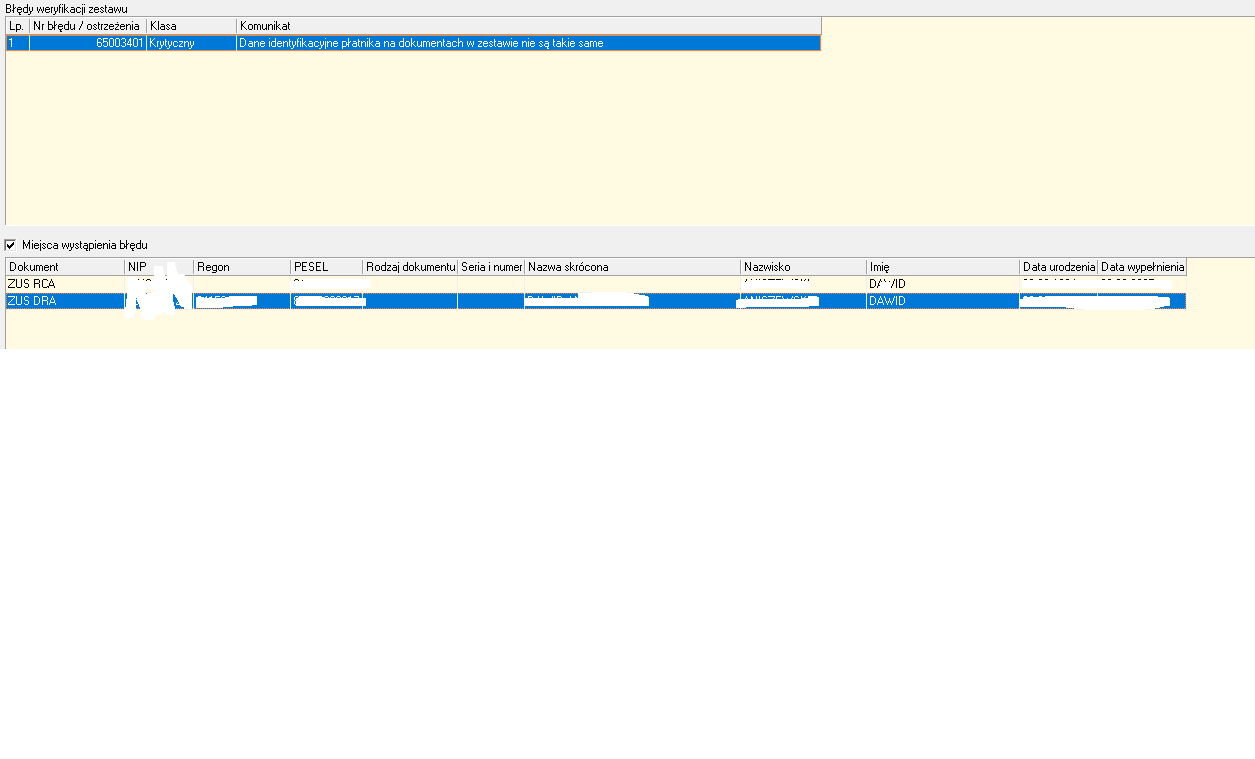Click the Data urodzenia column header
Screen dimensions: 1255x759
click(x=1058, y=267)
